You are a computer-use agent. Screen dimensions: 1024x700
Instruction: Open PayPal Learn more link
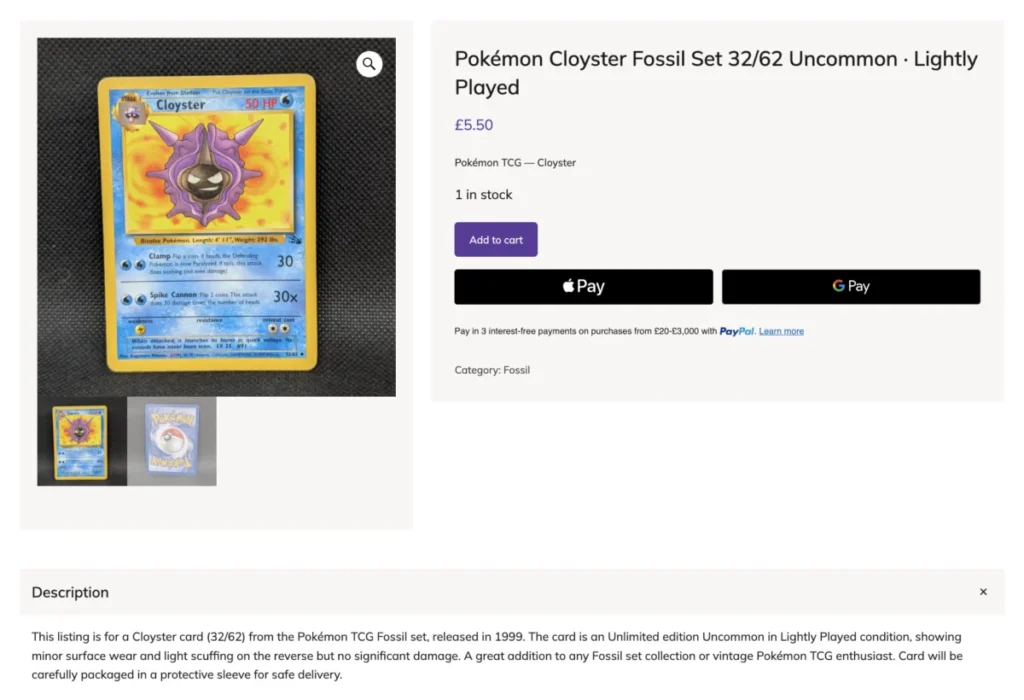coord(781,331)
